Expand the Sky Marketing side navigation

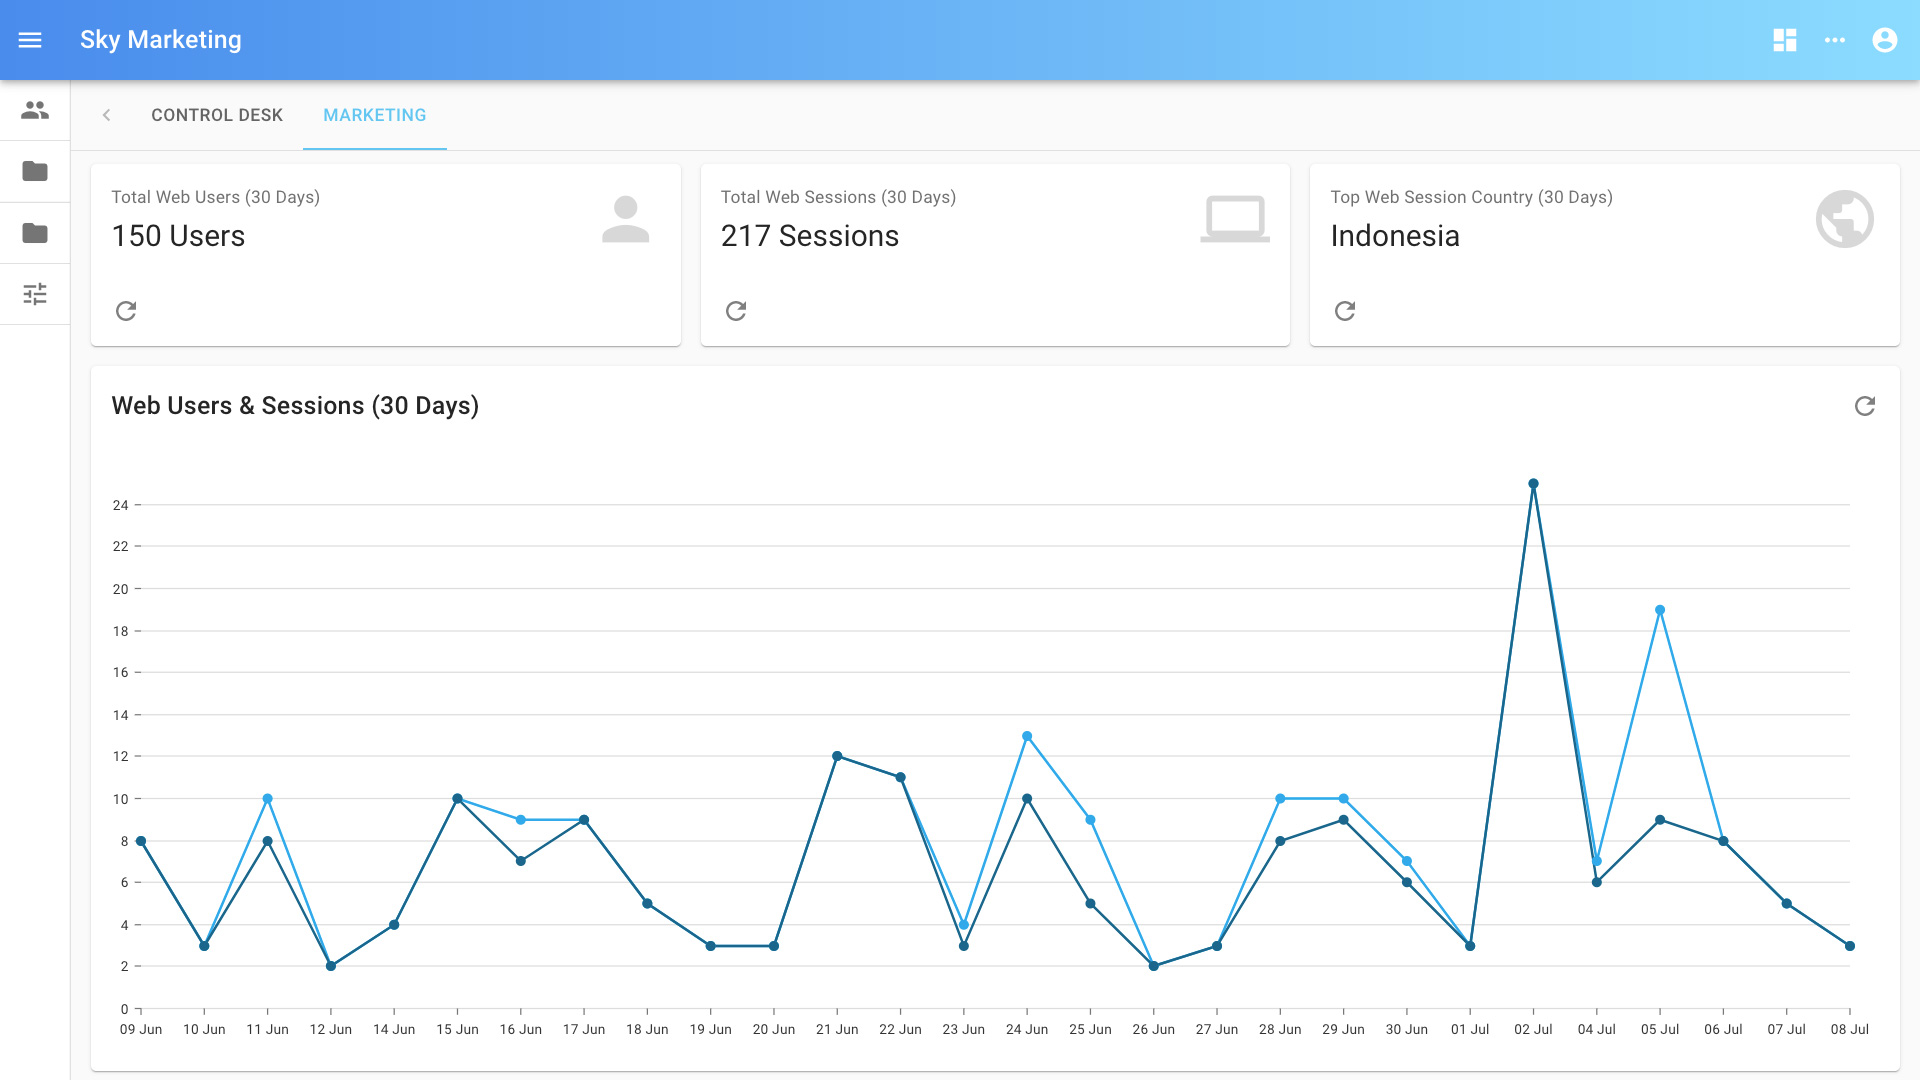[x=31, y=40]
